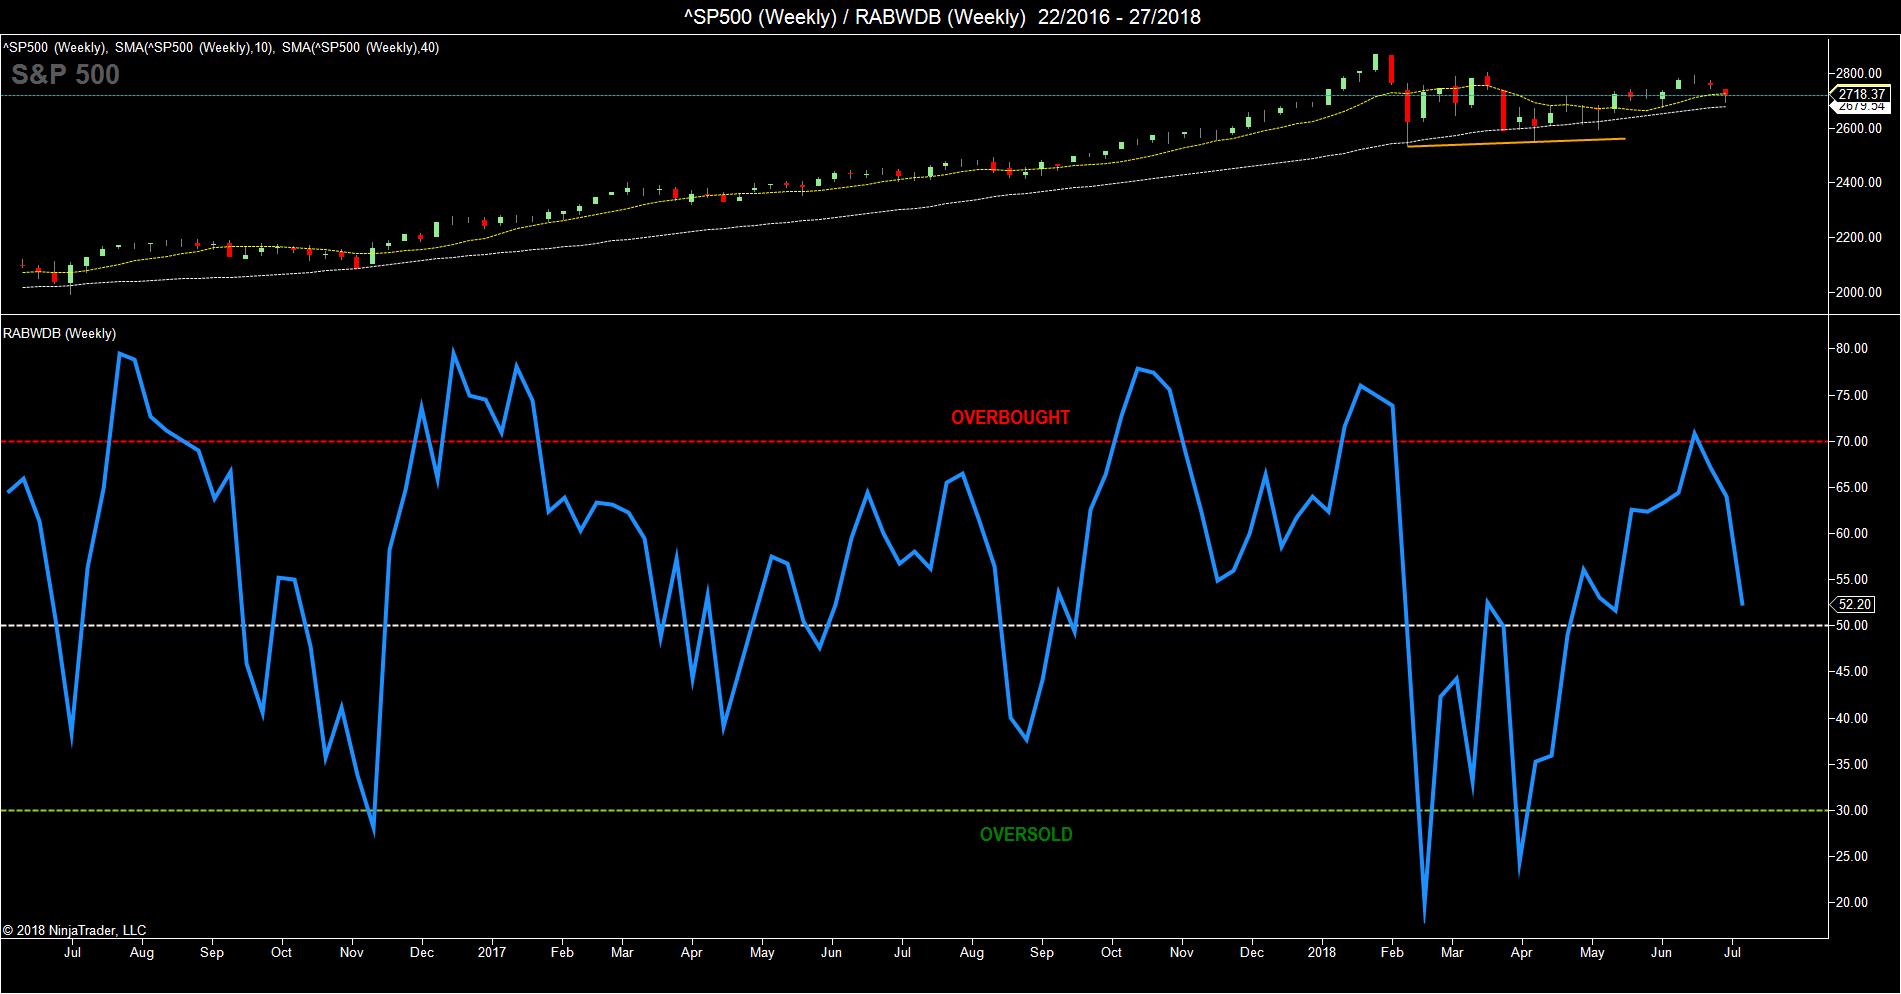Click the 2600.00 price axis label
Screen dimensions: 1901x994
tap(1859, 129)
